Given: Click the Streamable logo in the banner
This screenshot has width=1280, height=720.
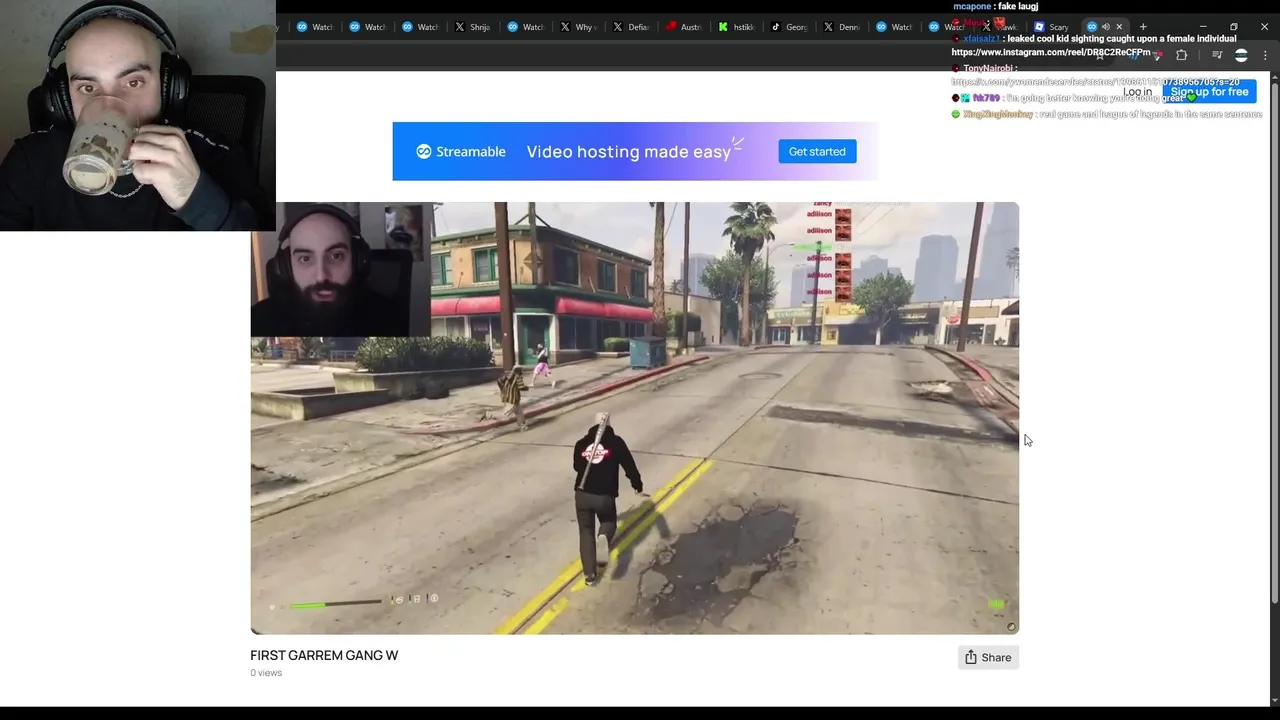Looking at the screenshot, I should tap(461, 151).
